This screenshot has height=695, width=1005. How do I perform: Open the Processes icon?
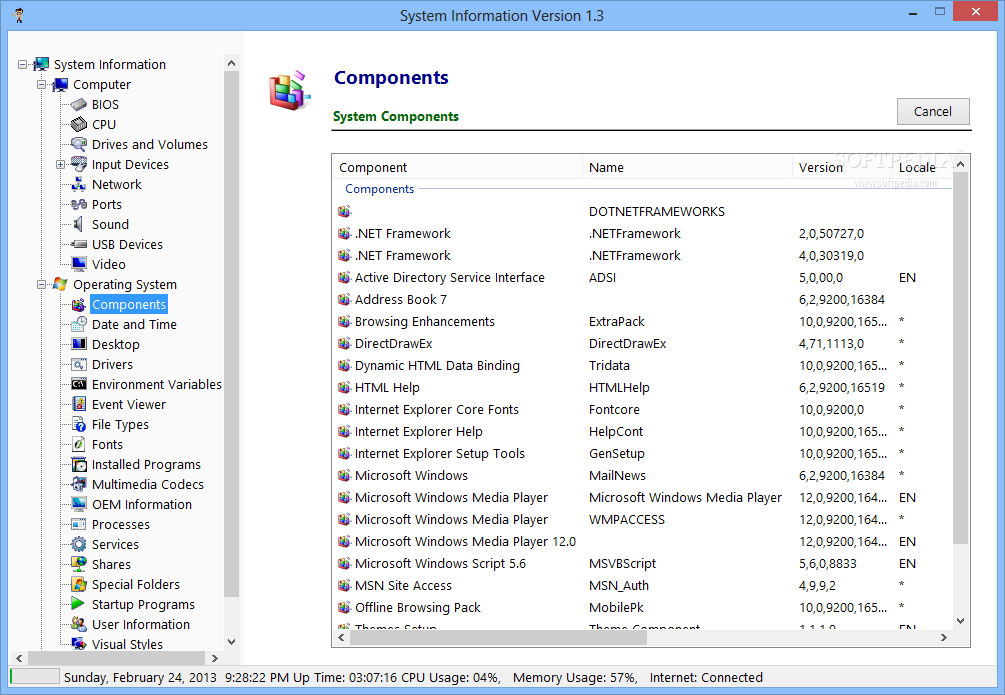click(x=79, y=524)
